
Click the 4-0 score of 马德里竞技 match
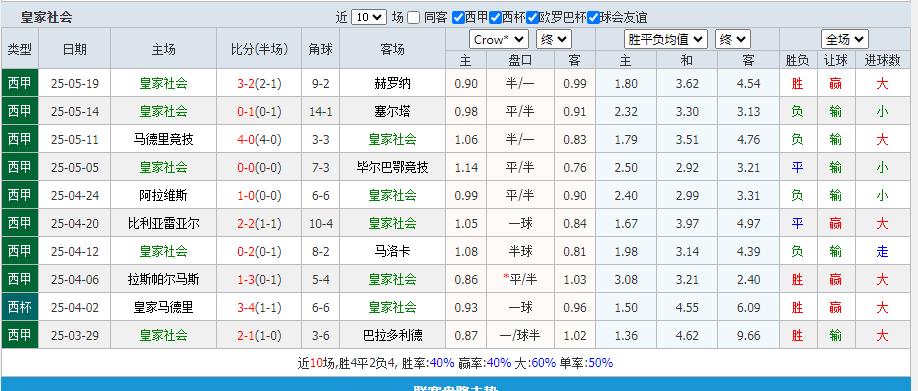[x=246, y=139]
